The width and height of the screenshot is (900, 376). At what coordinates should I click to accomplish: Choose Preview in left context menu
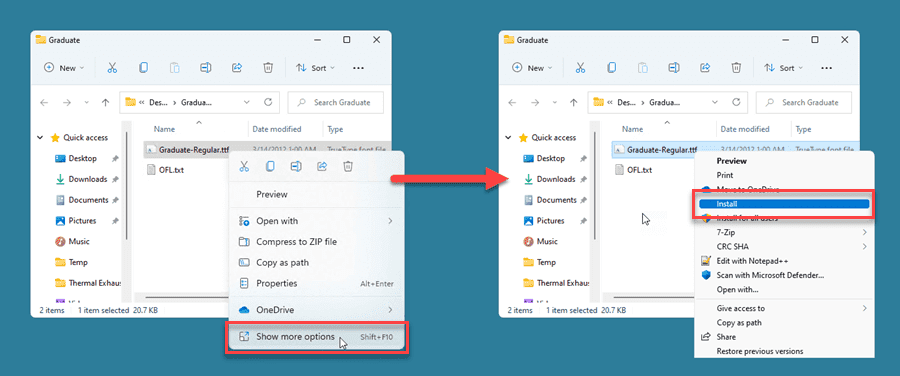[316, 195]
